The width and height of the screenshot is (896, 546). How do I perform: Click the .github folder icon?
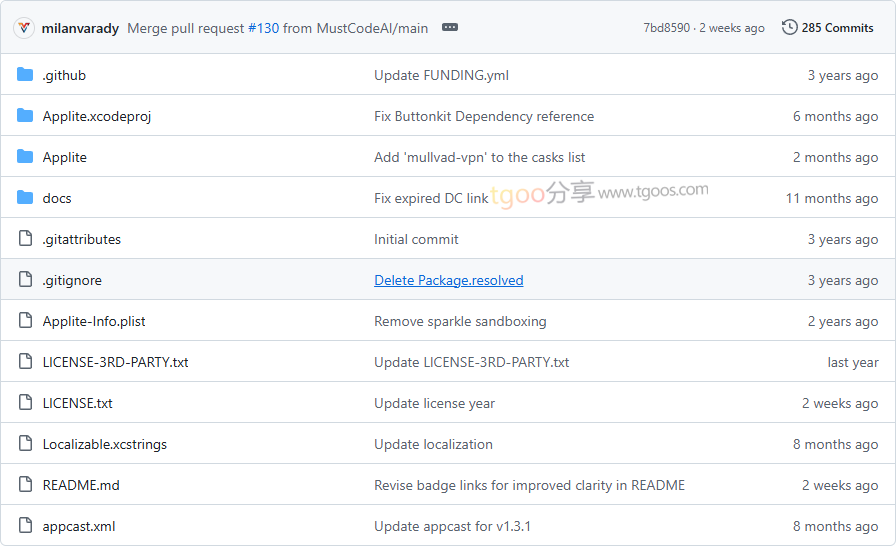(25, 75)
